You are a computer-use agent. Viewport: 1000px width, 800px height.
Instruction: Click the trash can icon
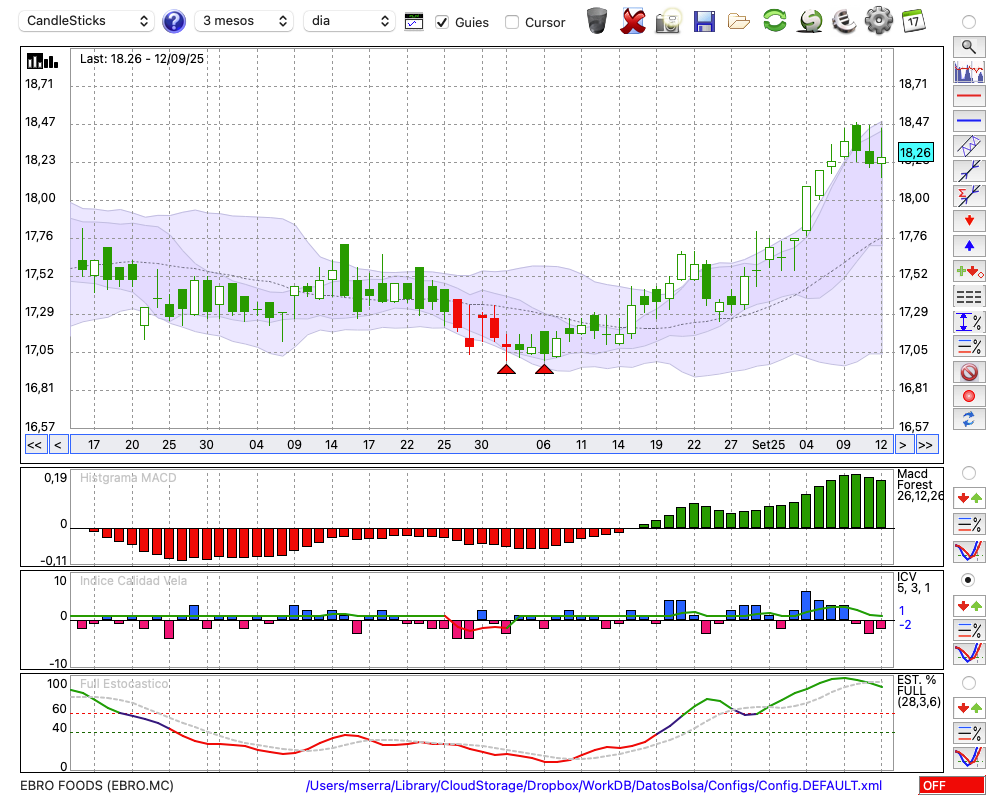597,21
